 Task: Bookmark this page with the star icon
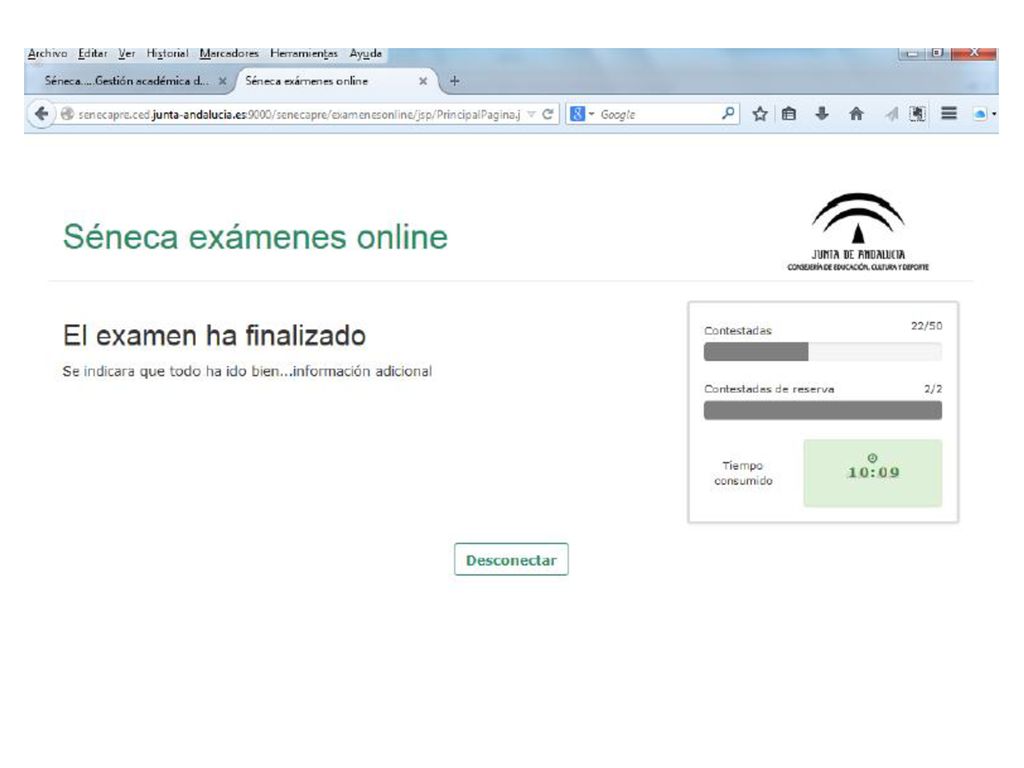pos(760,114)
